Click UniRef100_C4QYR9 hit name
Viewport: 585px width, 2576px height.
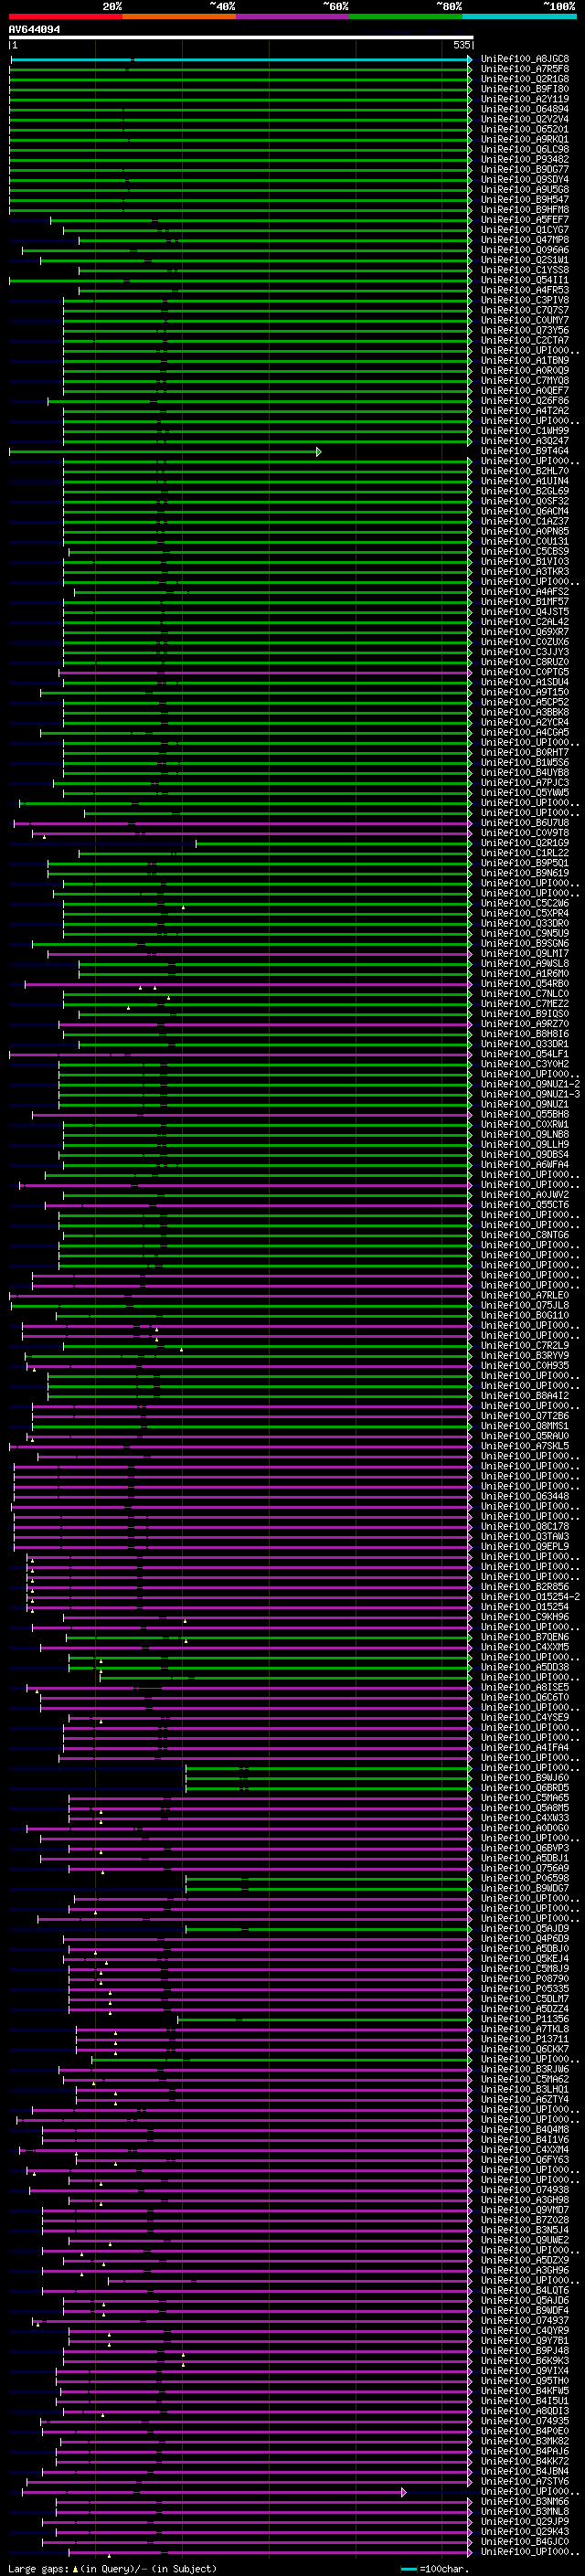tap(525, 2331)
